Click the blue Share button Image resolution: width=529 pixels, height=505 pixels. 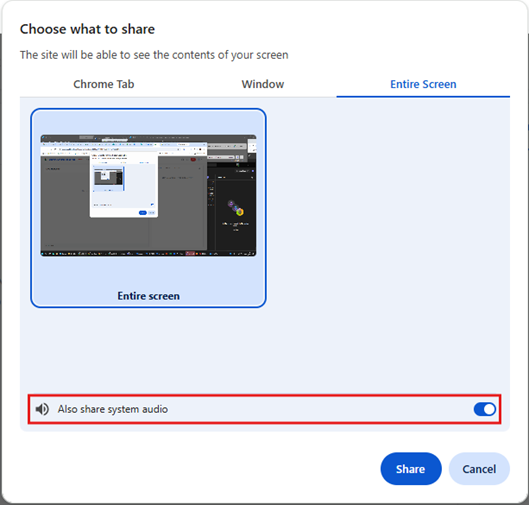point(411,469)
